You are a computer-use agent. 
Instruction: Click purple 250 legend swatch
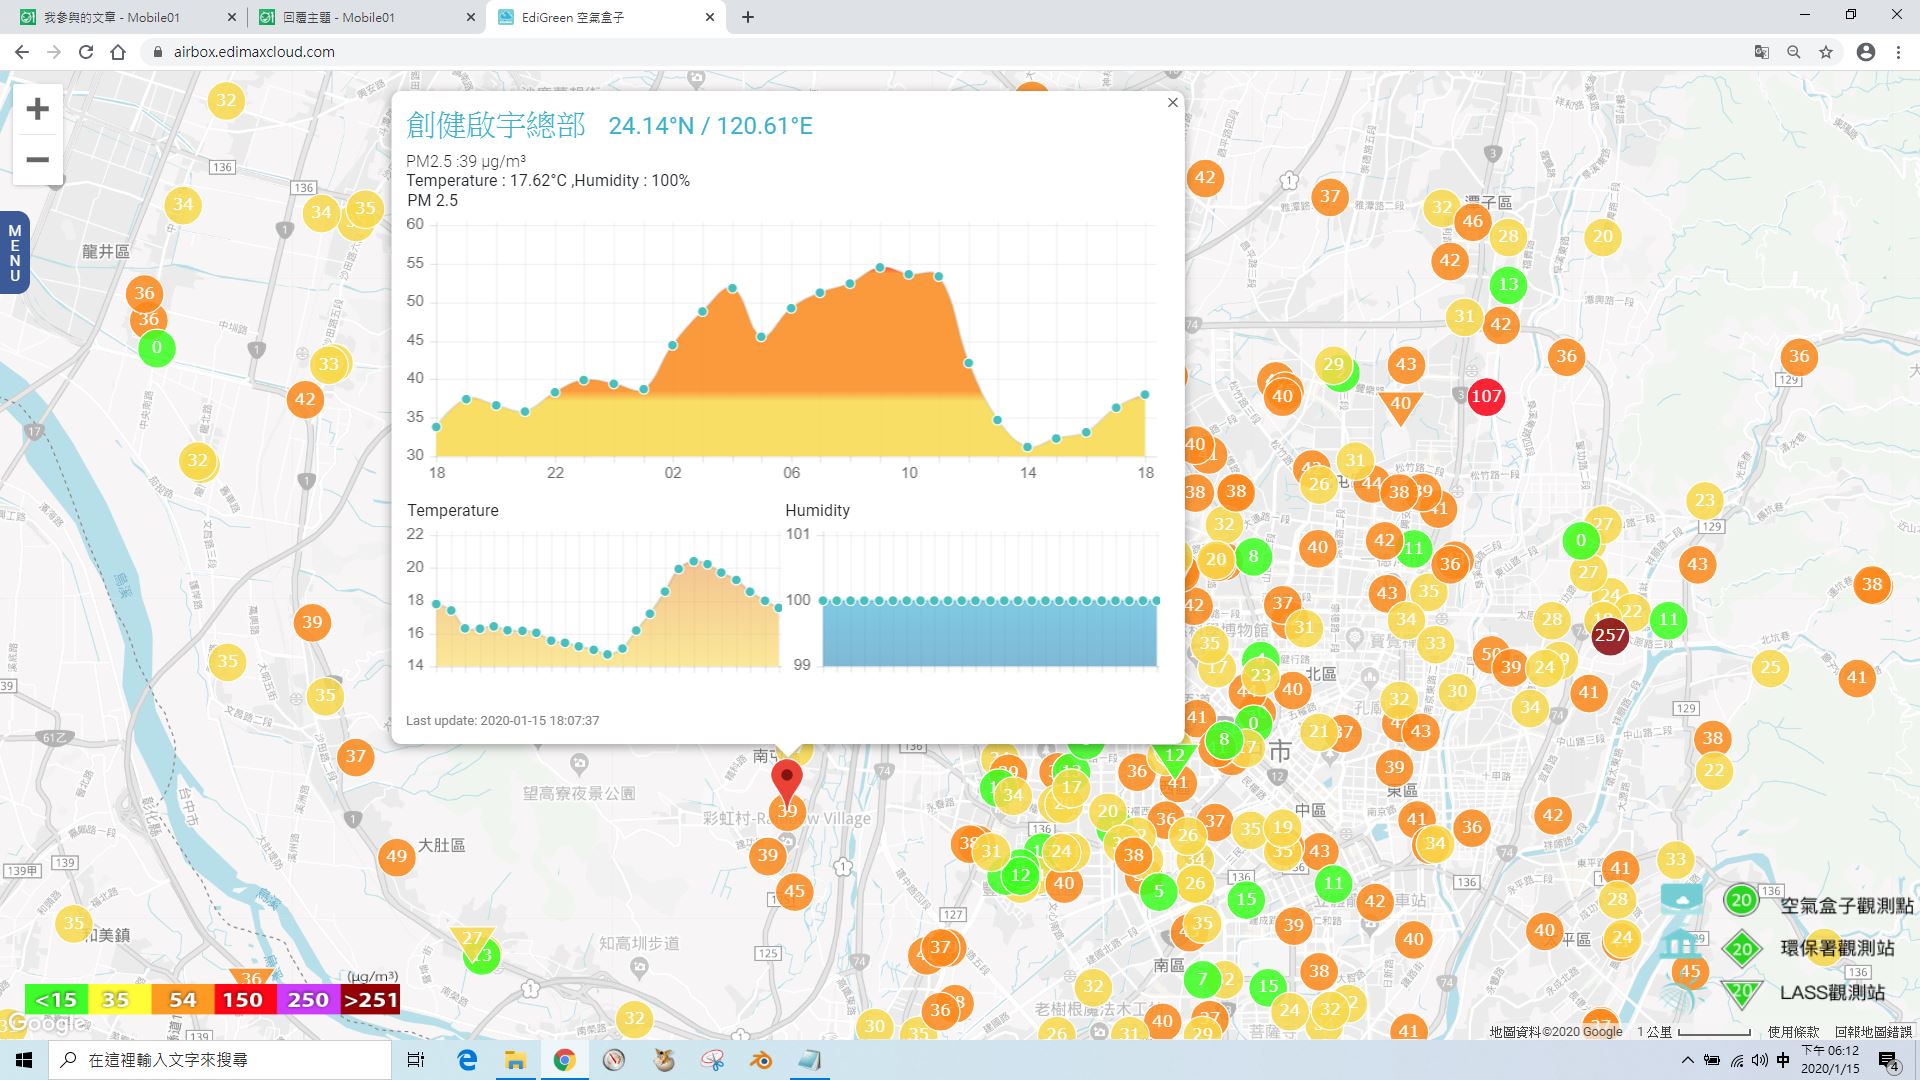[308, 1000]
